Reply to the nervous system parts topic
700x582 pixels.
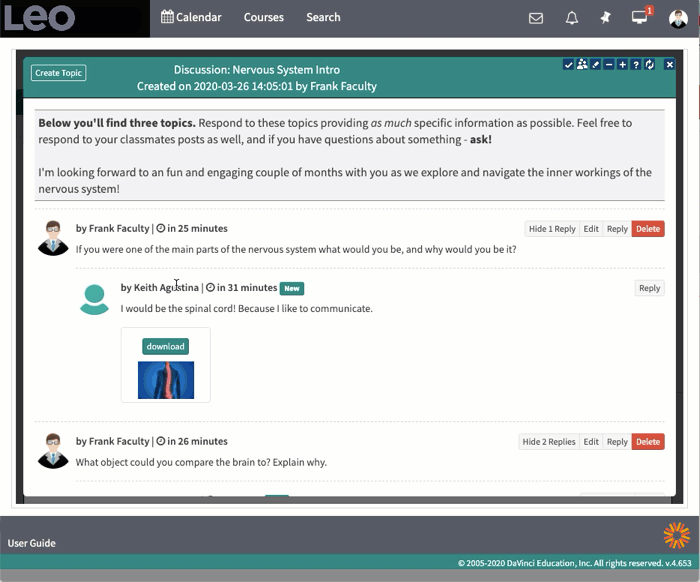pyautogui.click(x=617, y=229)
